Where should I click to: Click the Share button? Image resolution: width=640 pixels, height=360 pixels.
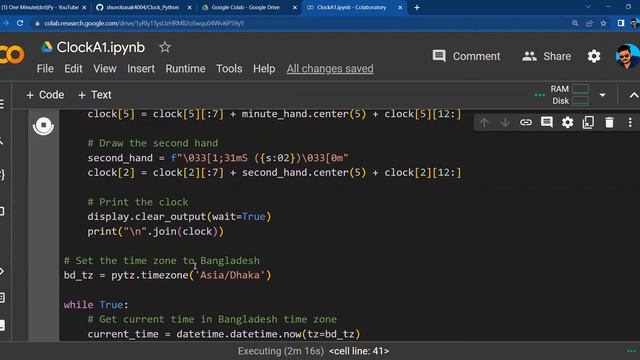[547, 56]
